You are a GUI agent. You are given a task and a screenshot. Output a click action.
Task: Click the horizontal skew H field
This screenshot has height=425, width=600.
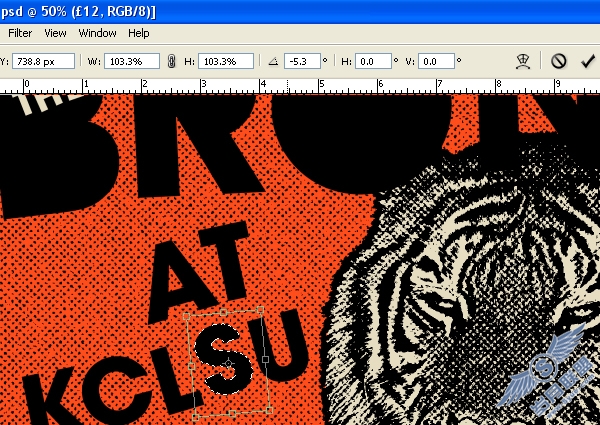point(373,61)
